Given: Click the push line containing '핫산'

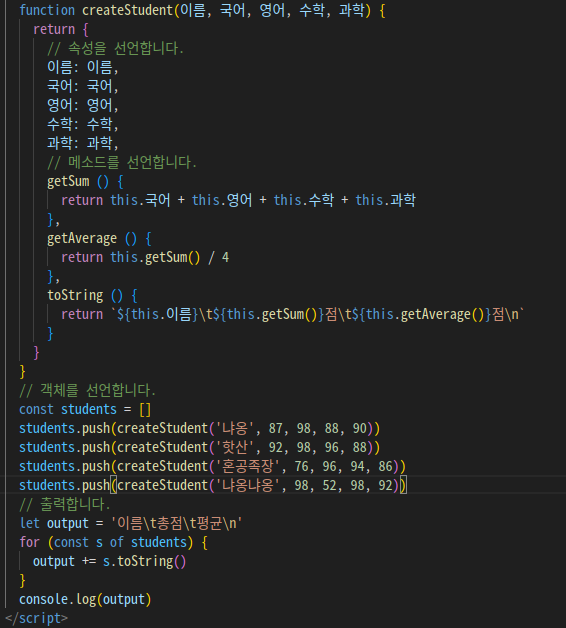Looking at the screenshot, I should point(199,447).
